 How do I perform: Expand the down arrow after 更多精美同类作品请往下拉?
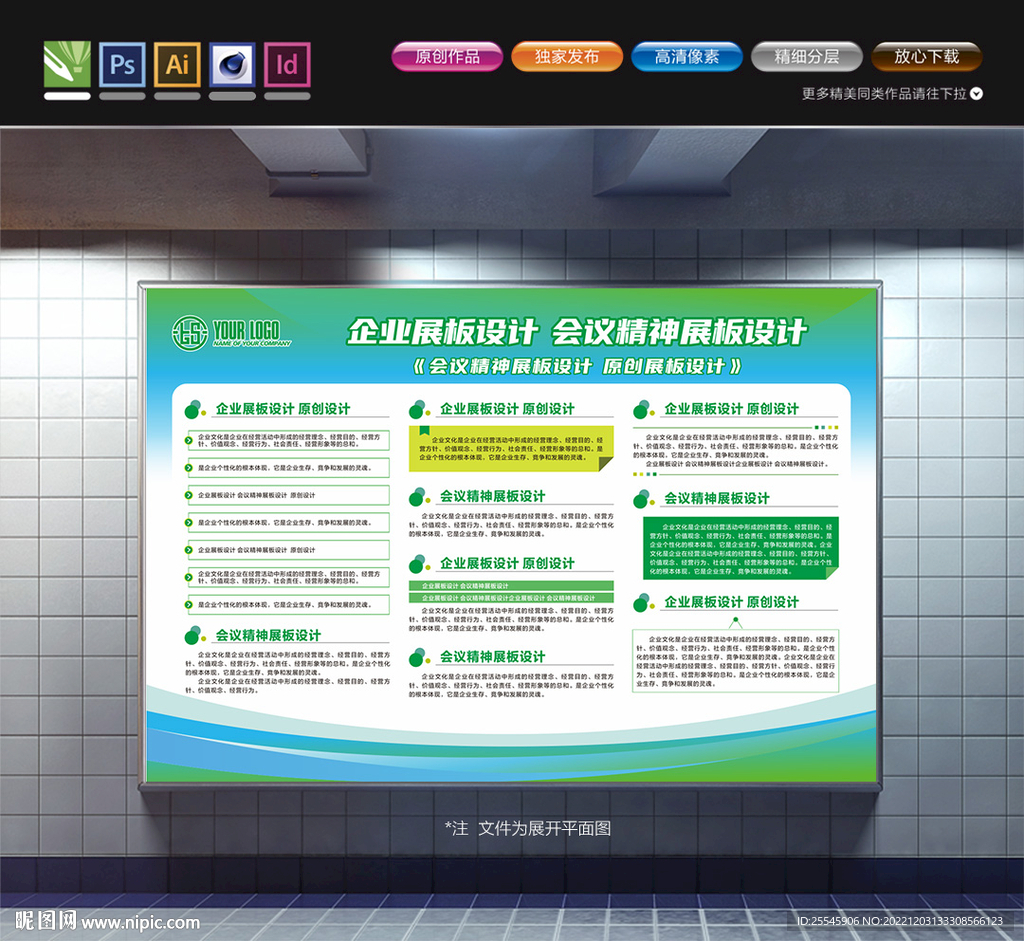pyautogui.click(x=976, y=93)
